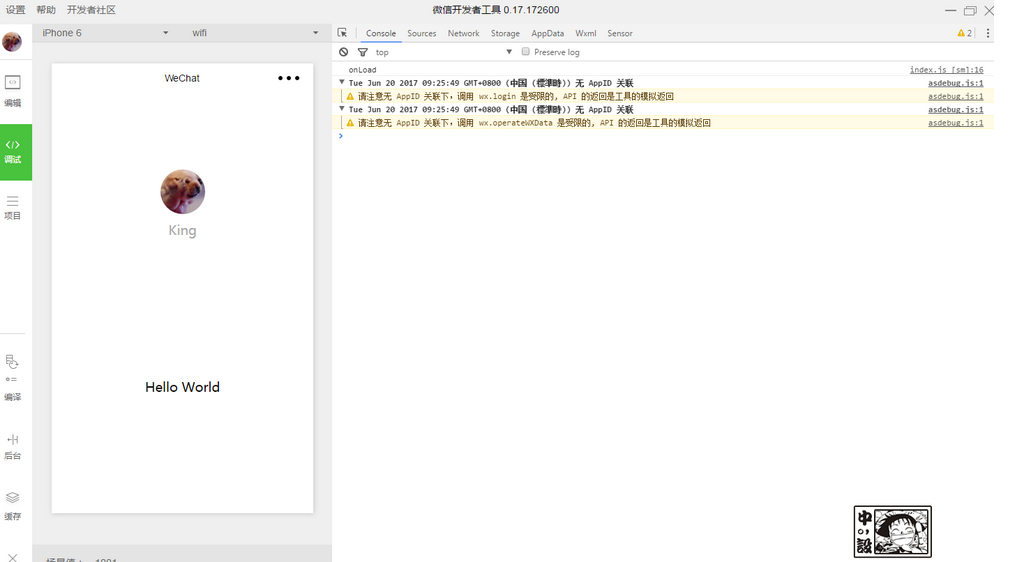
Task: Open the top context dropdown
Action: [x=443, y=52]
